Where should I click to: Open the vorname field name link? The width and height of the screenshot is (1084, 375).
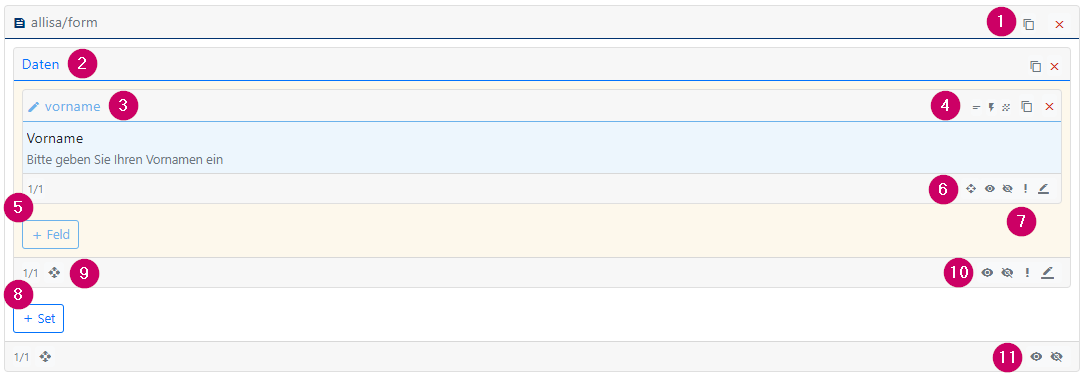[x=73, y=107]
